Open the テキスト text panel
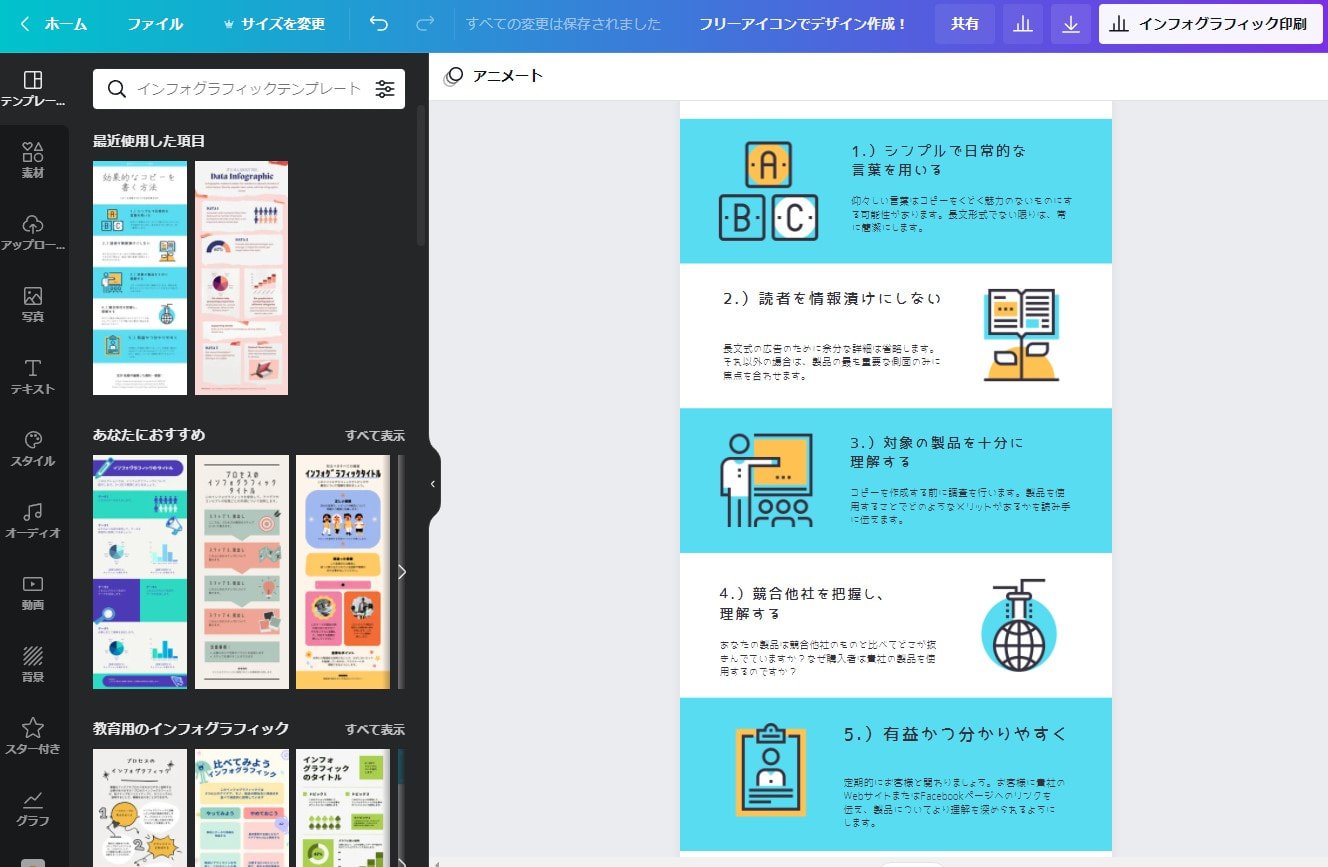1328x867 pixels. click(33, 376)
